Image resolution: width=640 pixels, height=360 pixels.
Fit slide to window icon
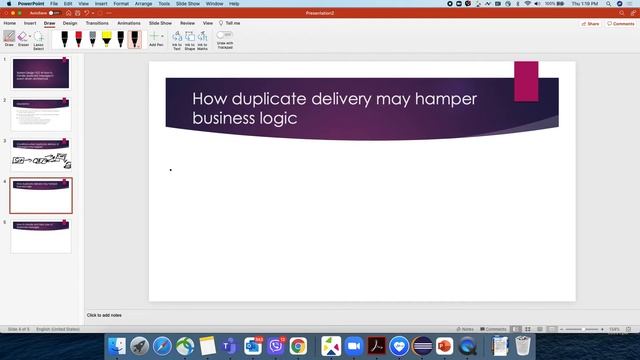[x=629, y=329]
